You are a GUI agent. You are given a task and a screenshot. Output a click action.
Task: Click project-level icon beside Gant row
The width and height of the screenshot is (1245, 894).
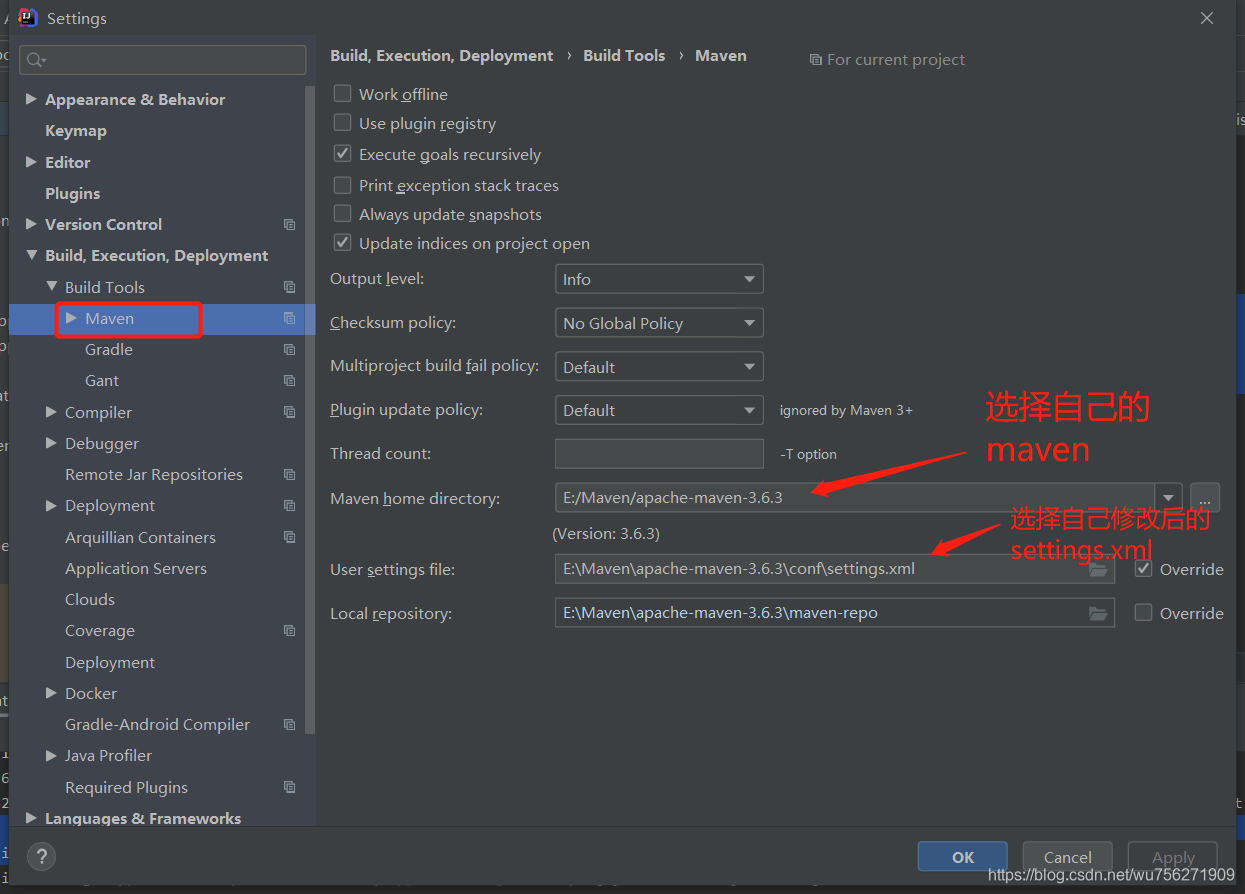click(x=289, y=381)
